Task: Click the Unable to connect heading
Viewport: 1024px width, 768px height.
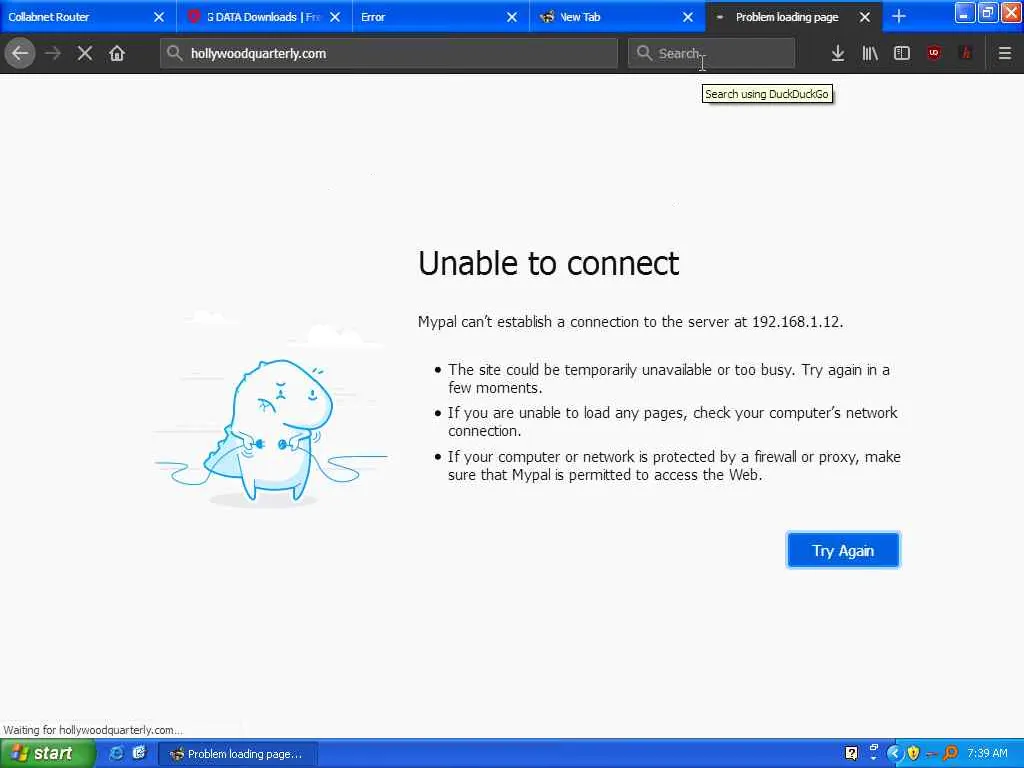Action: (549, 263)
